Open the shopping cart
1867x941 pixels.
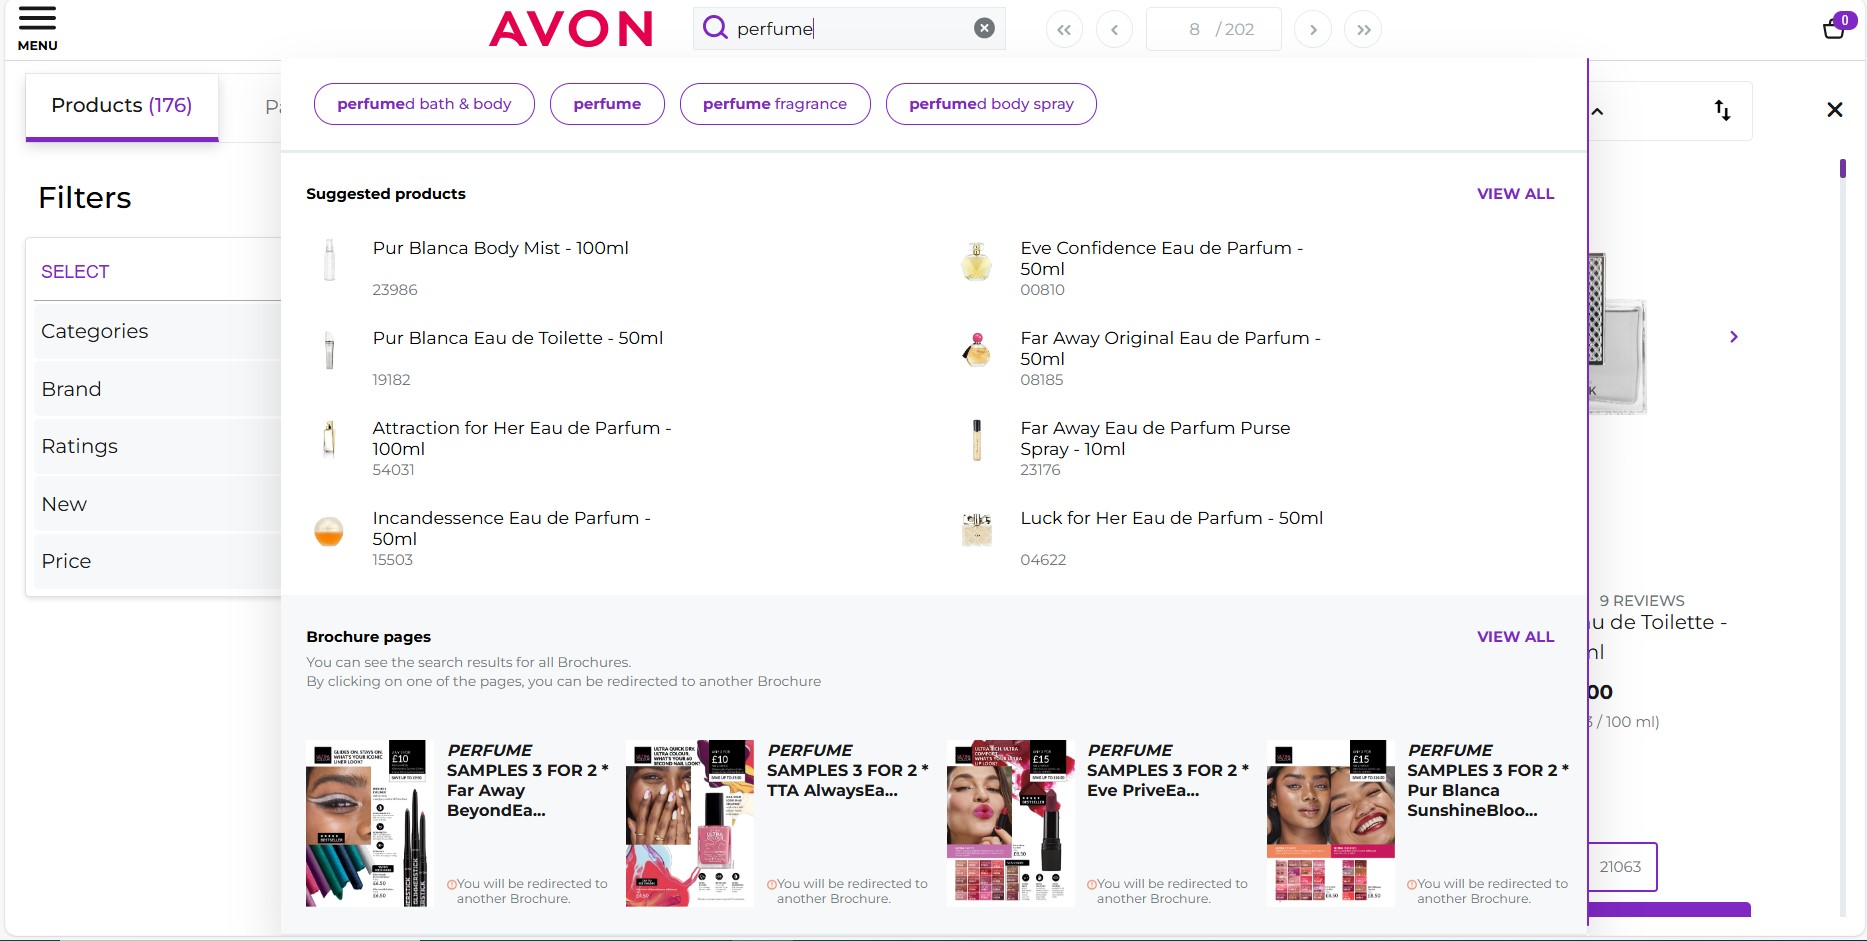1834,29
